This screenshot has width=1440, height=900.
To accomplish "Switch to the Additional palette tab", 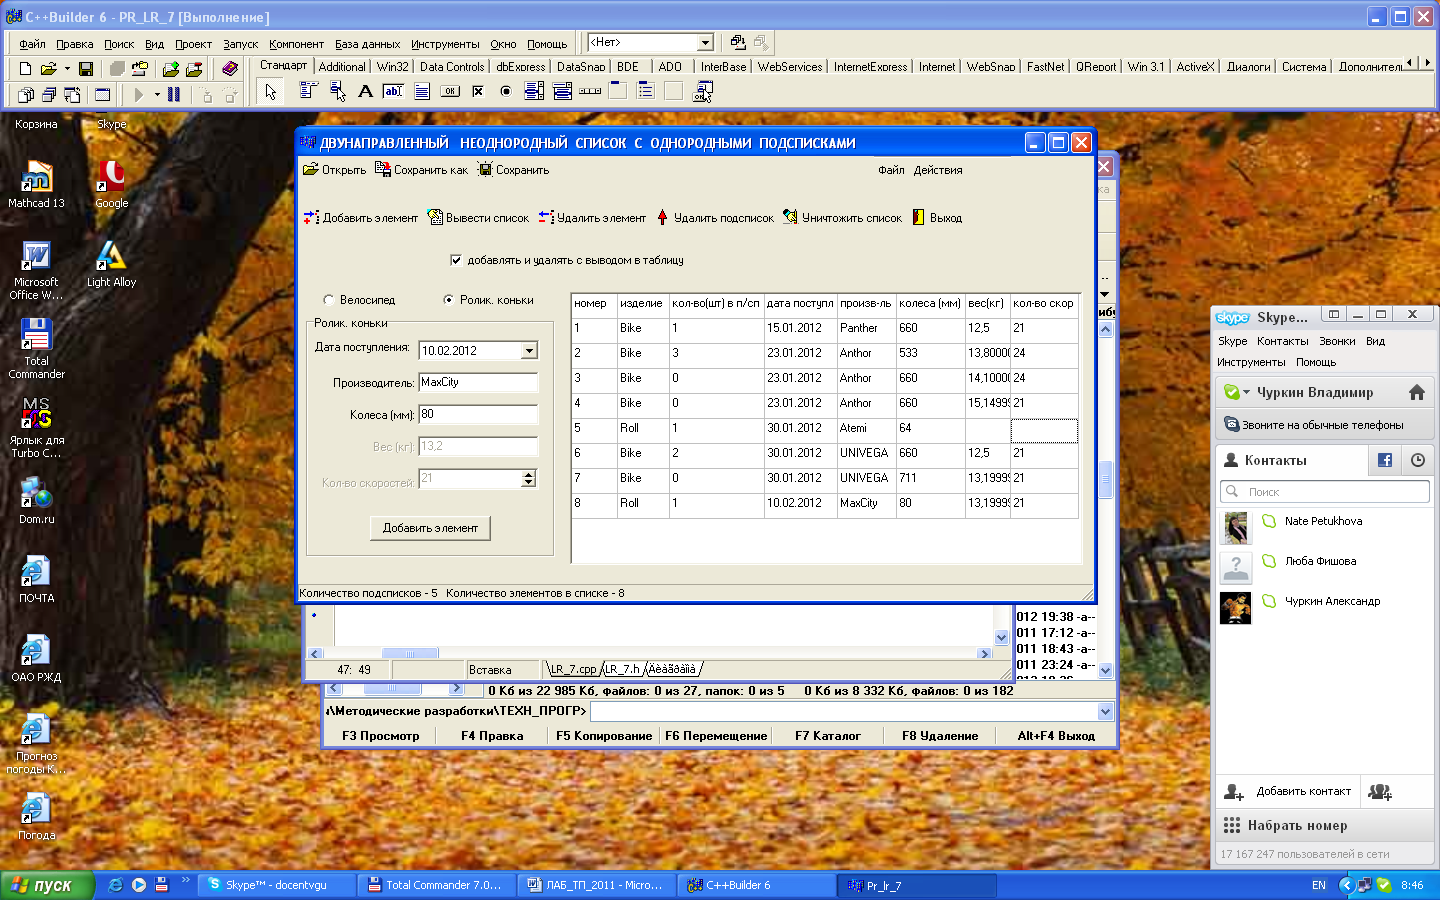I will point(342,67).
